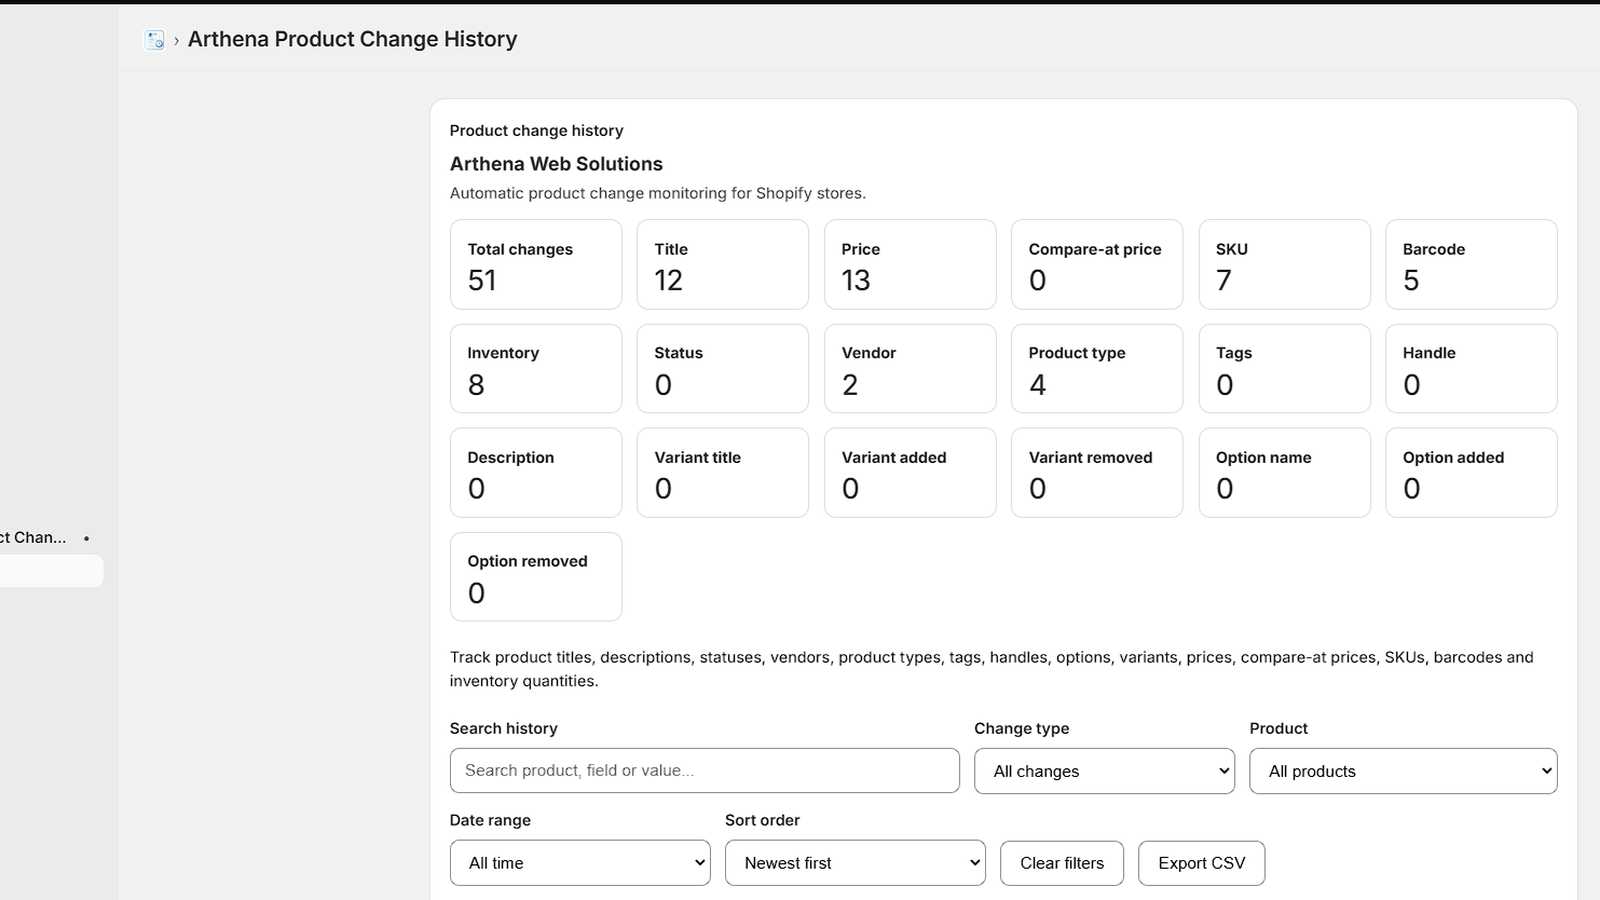Click the Arthena Web Solutions heading

tap(556, 164)
